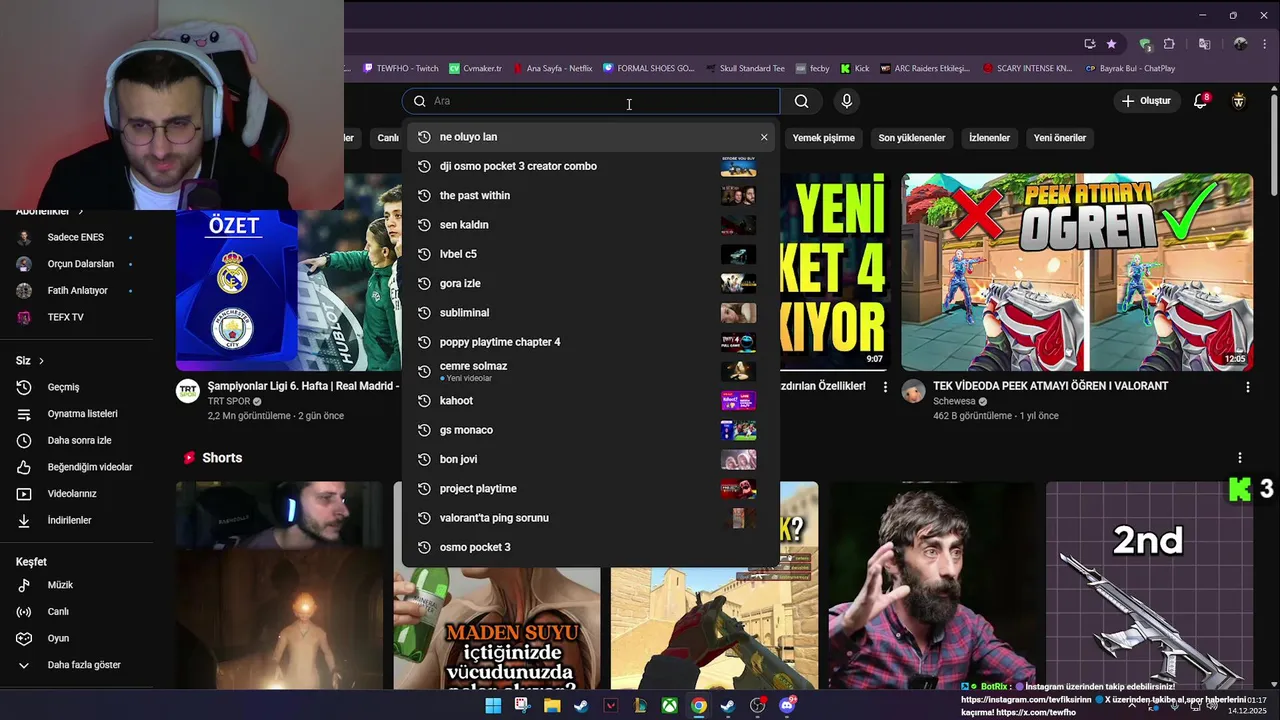The image size is (1280, 720).
Task: Go to Oyun in Keşfet section
Action: [58, 638]
